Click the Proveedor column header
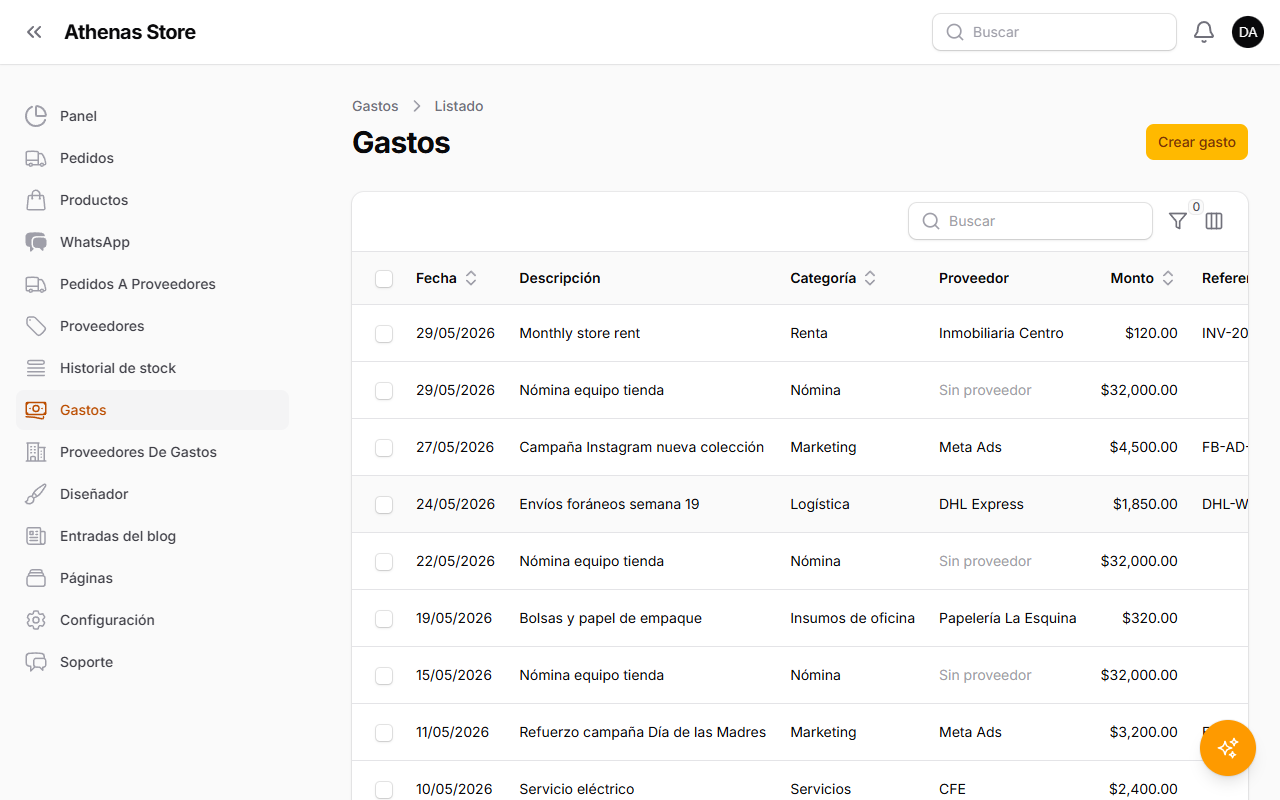The height and width of the screenshot is (800, 1280). [x=974, y=278]
